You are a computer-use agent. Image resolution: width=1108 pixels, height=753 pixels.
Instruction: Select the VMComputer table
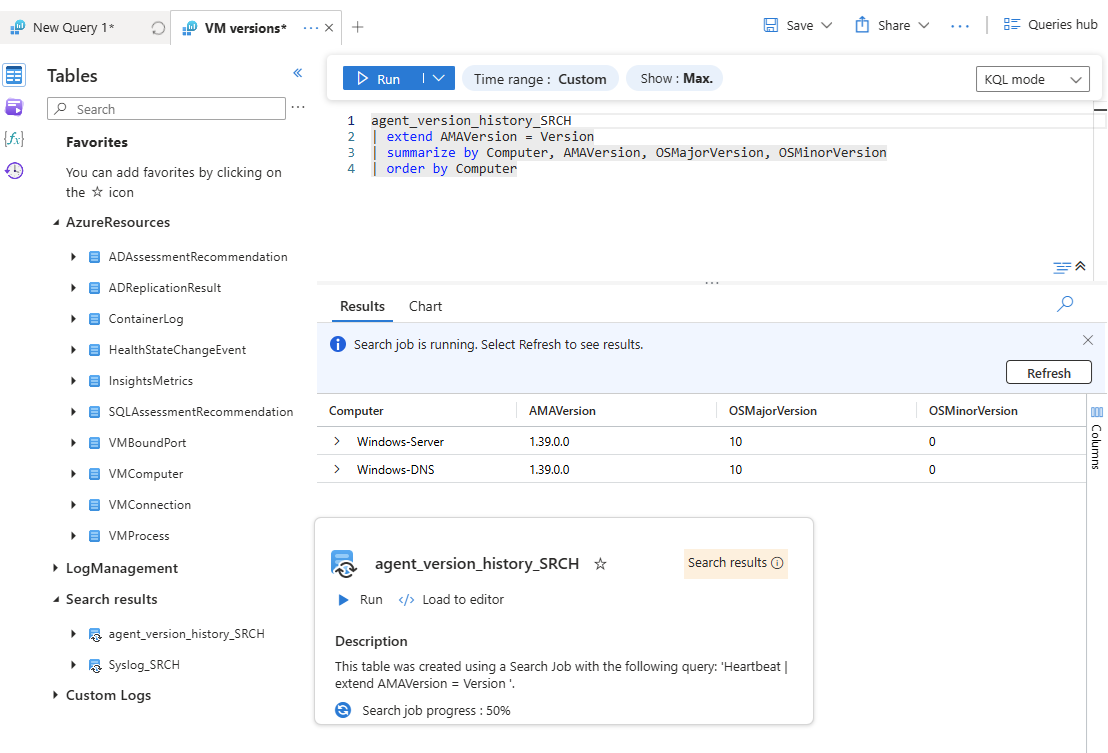click(146, 474)
